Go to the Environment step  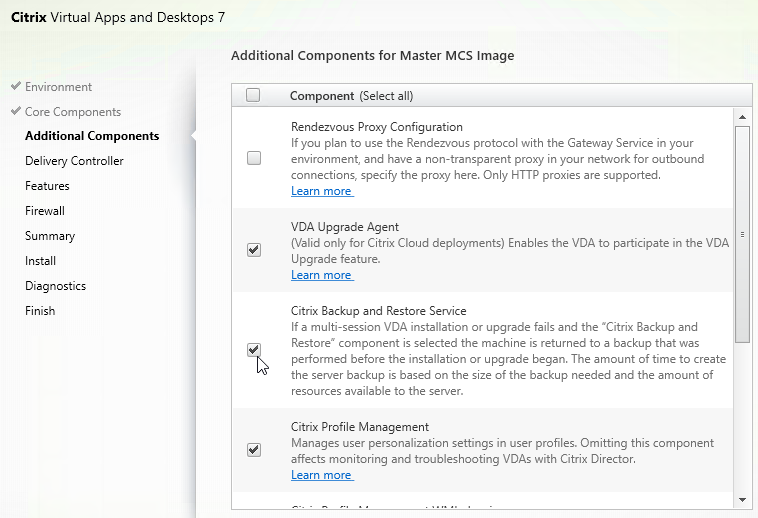(x=58, y=87)
